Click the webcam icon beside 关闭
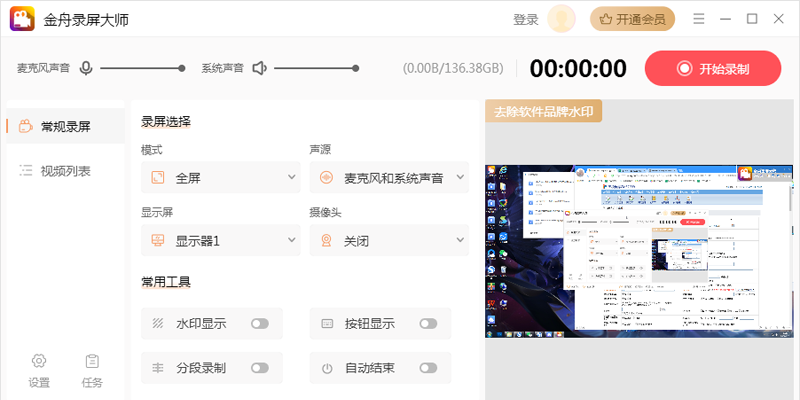Image resolution: width=800 pixels, height=400 pixels. [x=327, y=240]
